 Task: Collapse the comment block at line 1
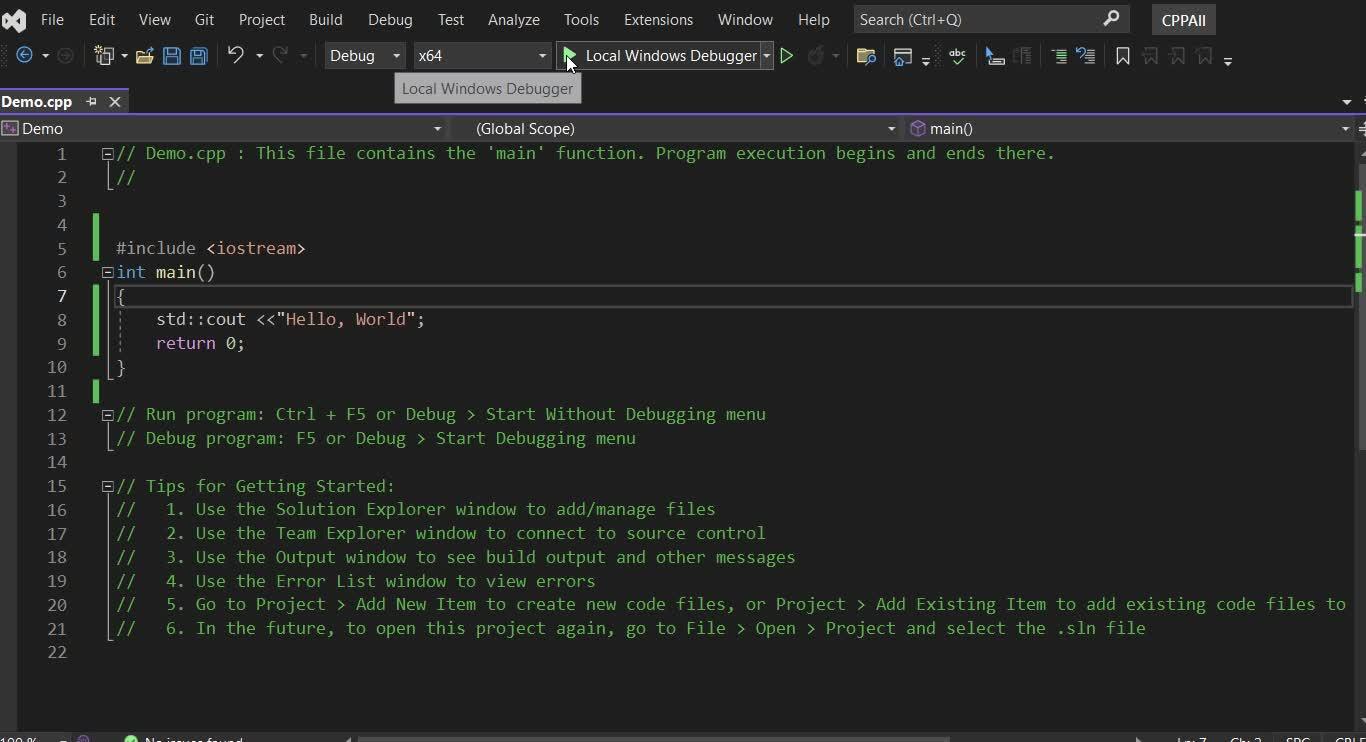click(x=107, y=154)
